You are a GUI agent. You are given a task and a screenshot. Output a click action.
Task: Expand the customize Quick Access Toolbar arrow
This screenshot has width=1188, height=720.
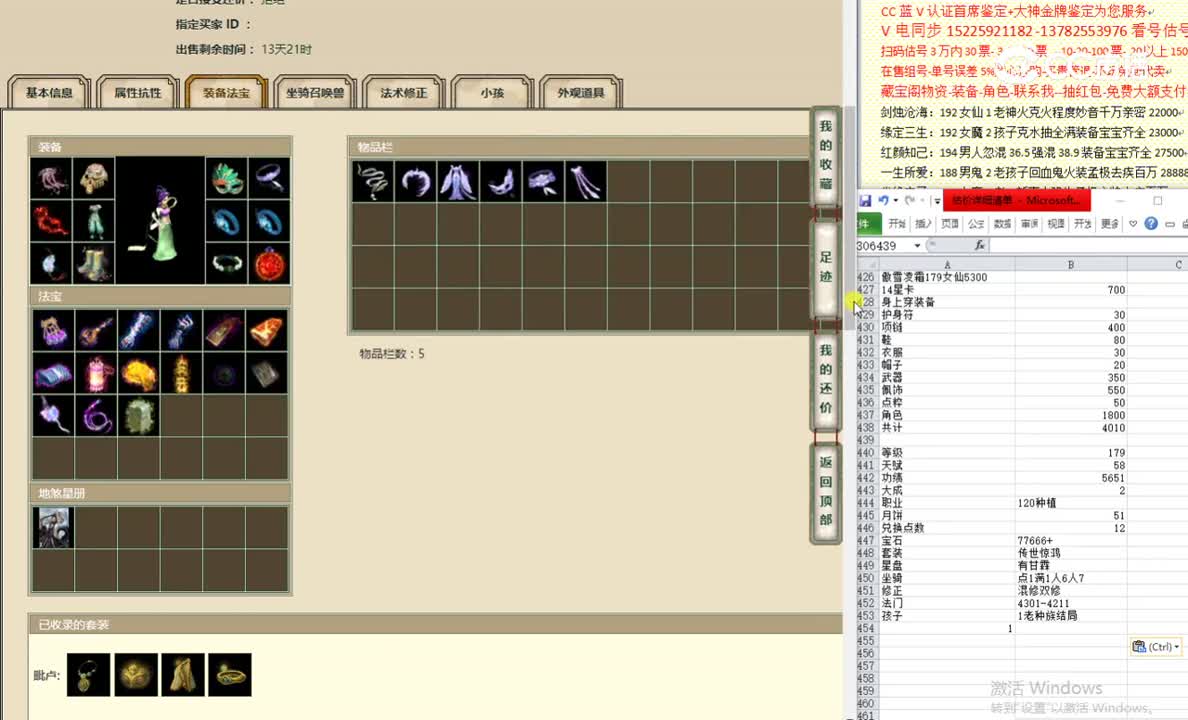click(936, 201)
